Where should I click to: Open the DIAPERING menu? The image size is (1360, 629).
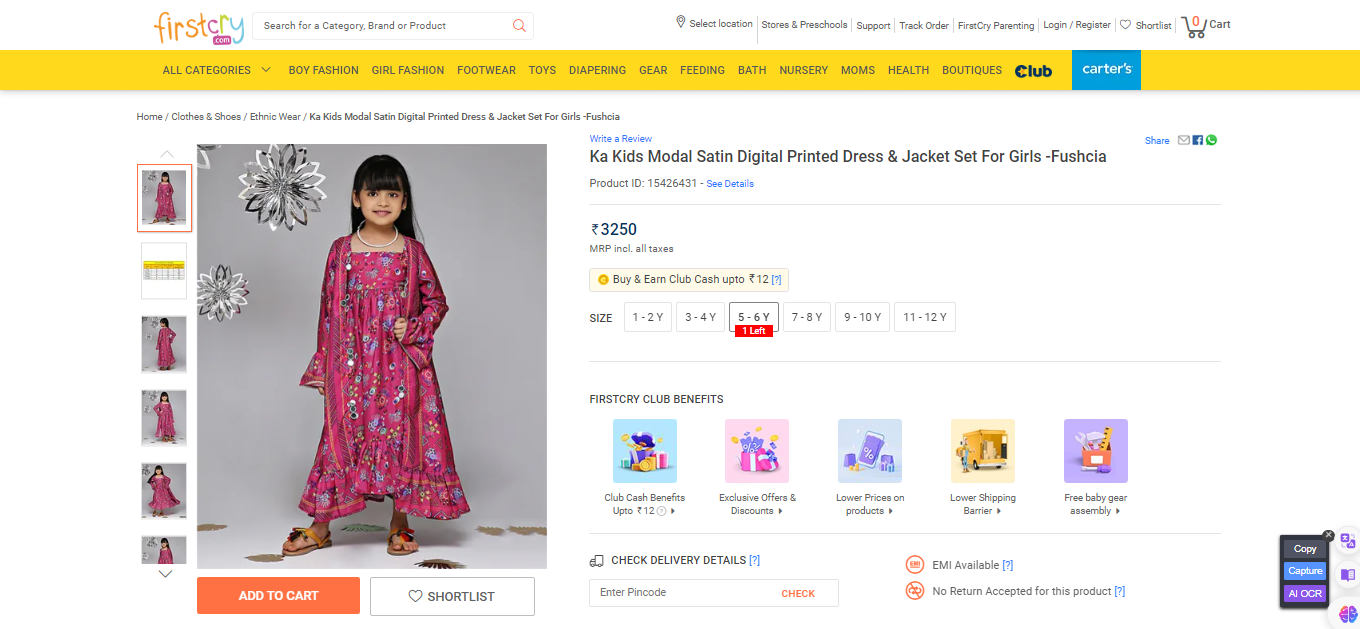click(x=597, y=70)
